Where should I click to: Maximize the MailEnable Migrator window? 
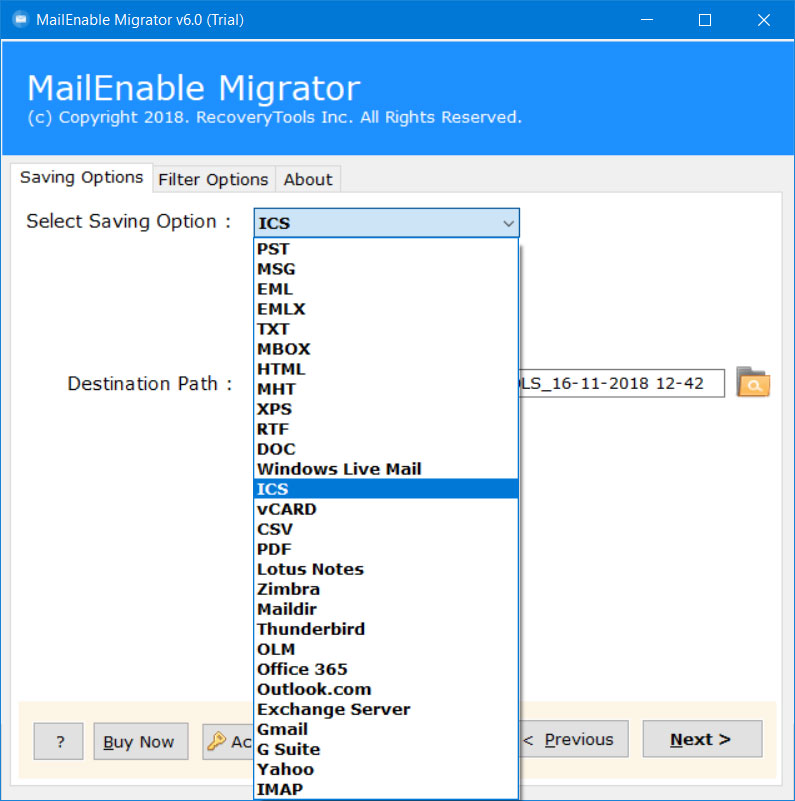point(705,20)
